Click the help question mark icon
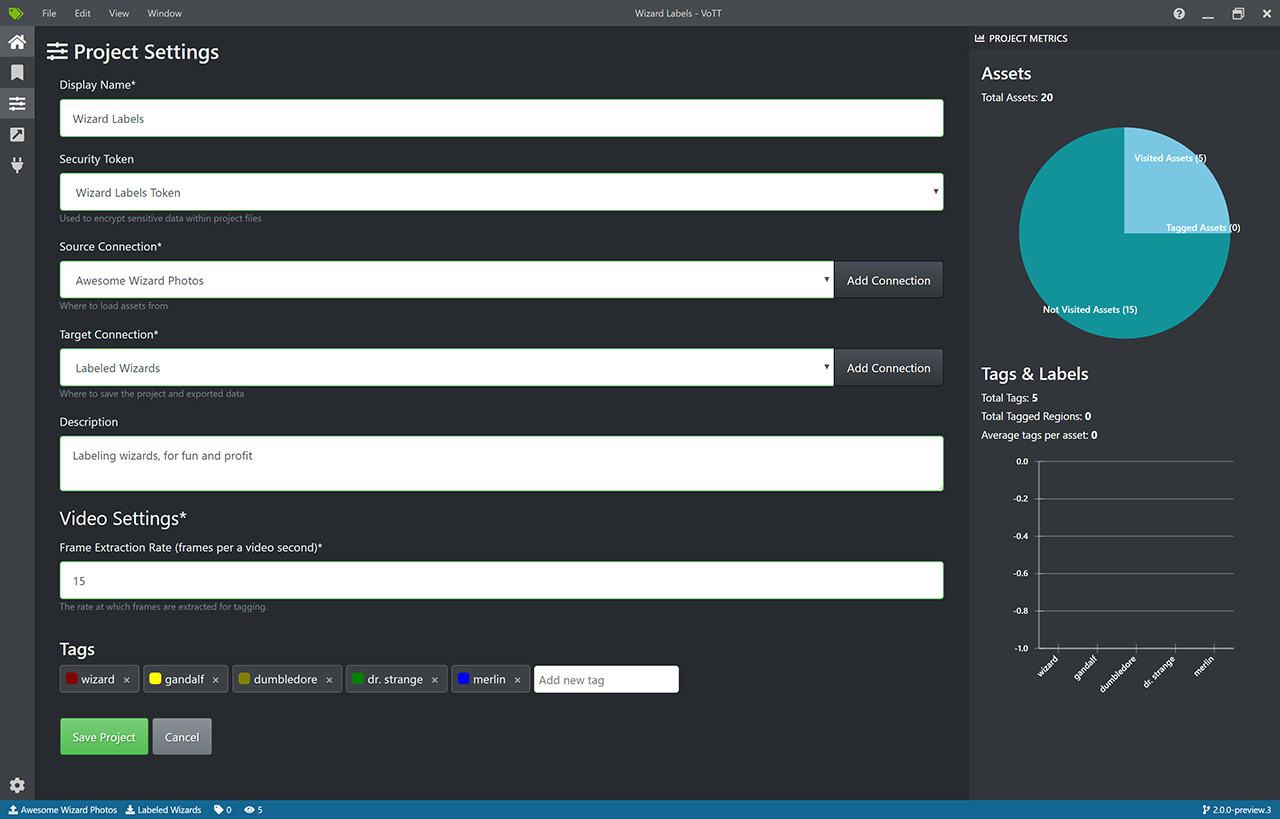Screen dimensions: 1280x819 point(1179,14)
